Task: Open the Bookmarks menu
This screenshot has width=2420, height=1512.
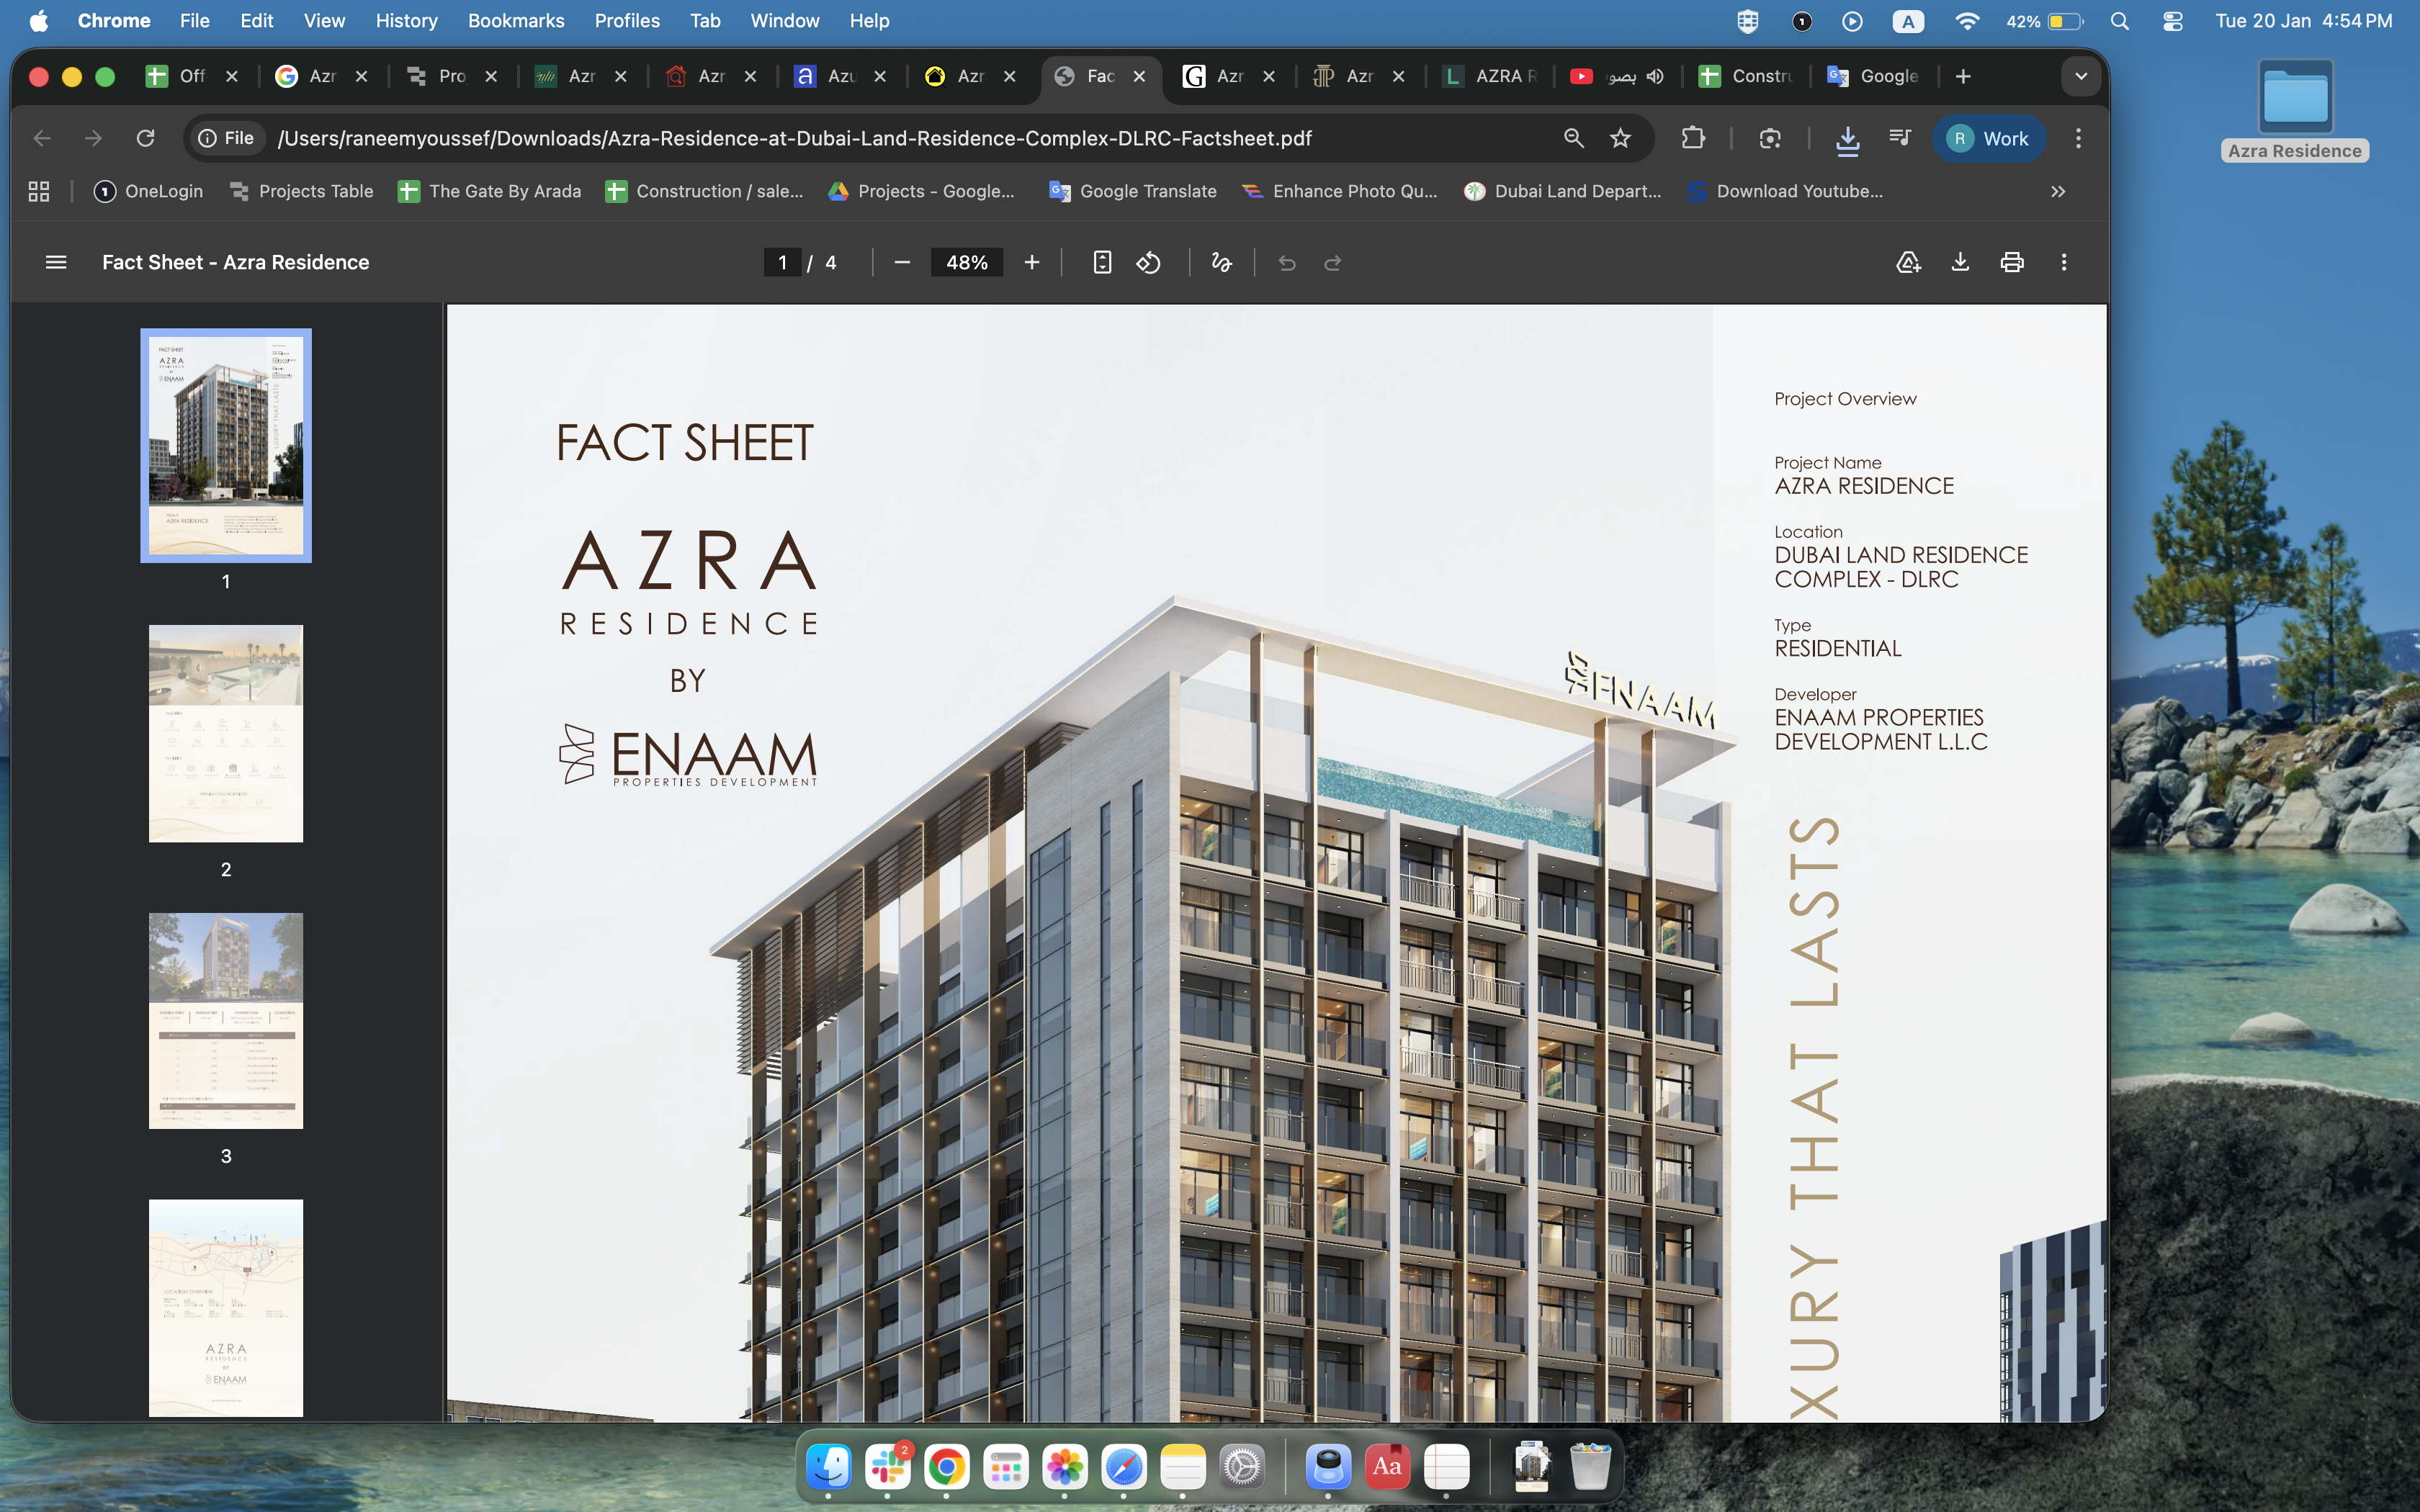Action: [x=515, y=21]
